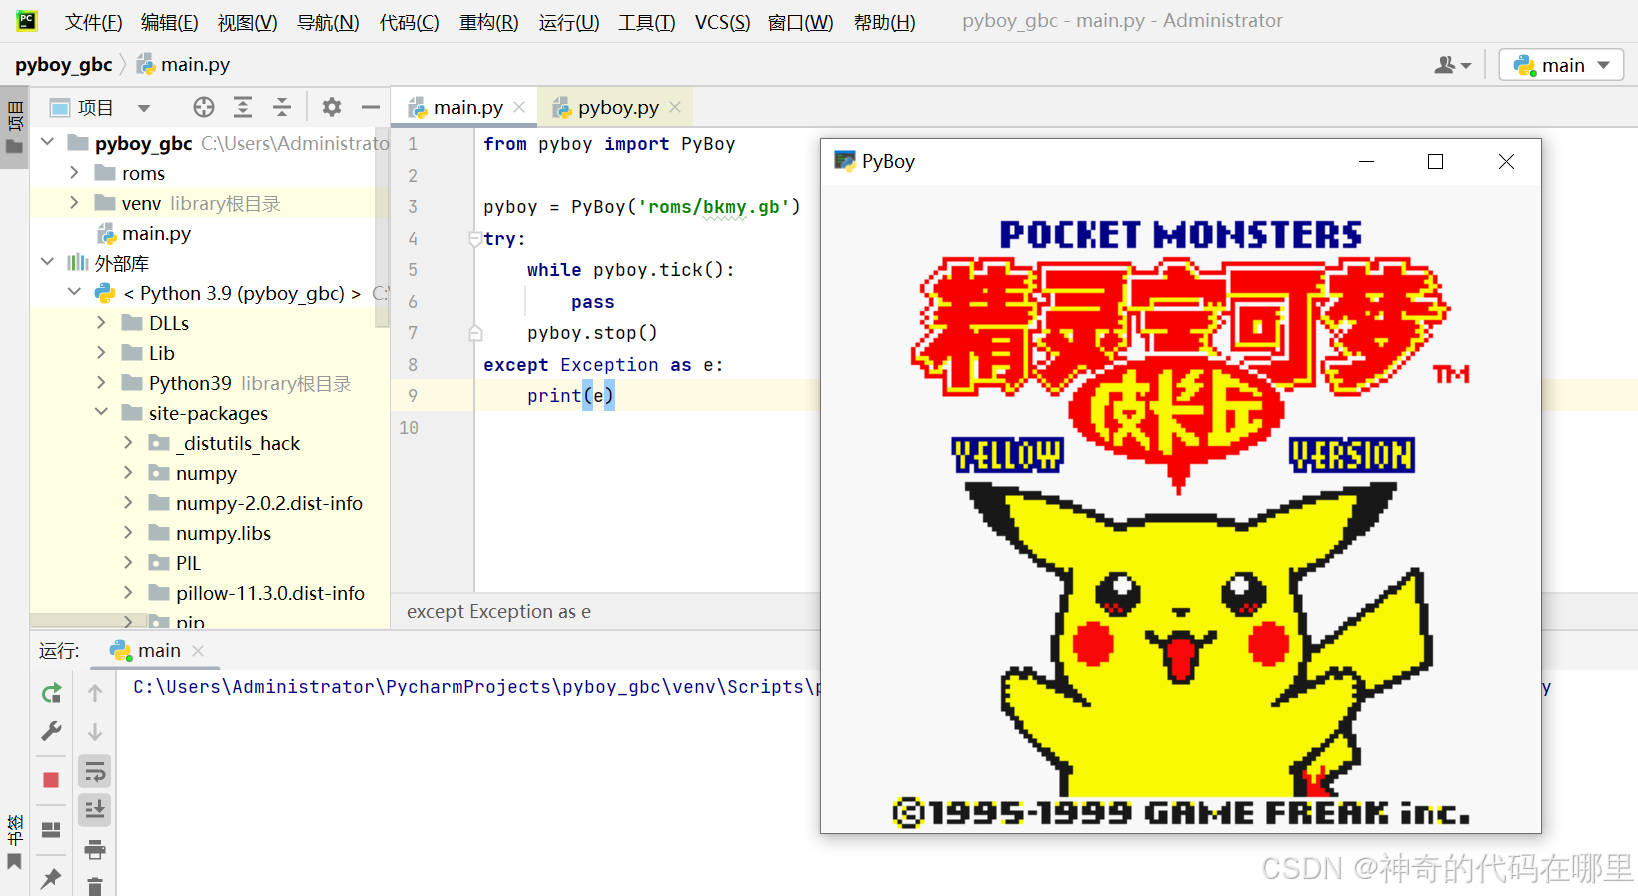Open the 导航(N) menu
Viewport: 1638px width, 896px height.
tap(328, 22)
